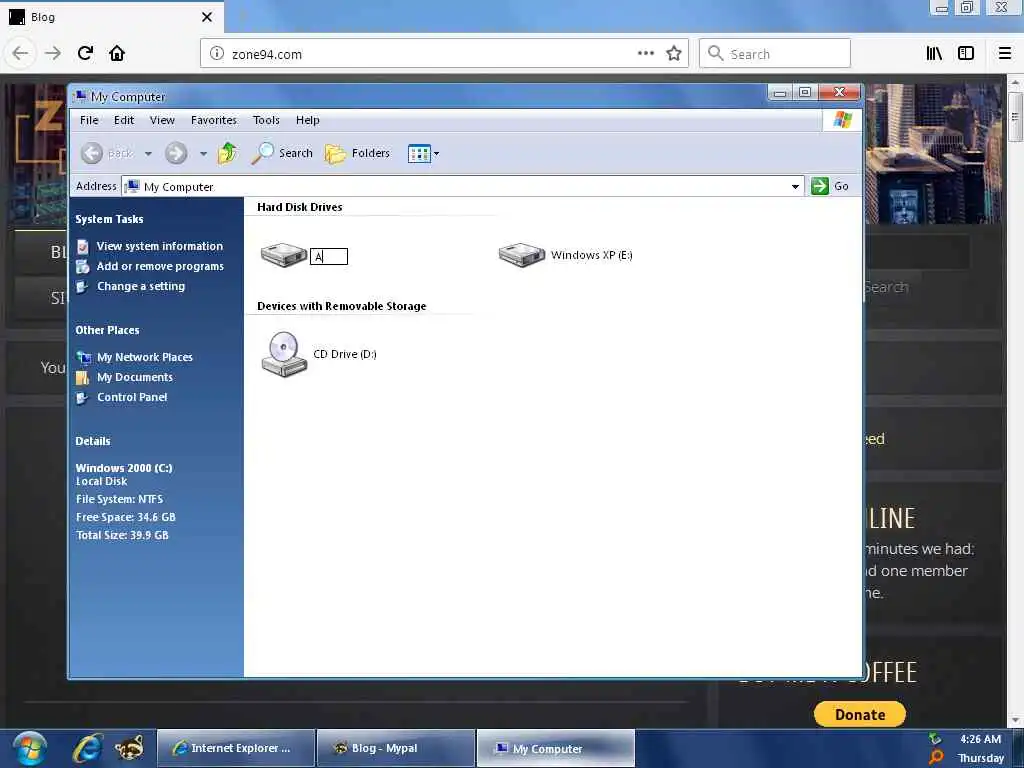This screenshot has height=768, width=1024.
Task: Expand the Back history dropdown arrow
Action: [148, 154]
